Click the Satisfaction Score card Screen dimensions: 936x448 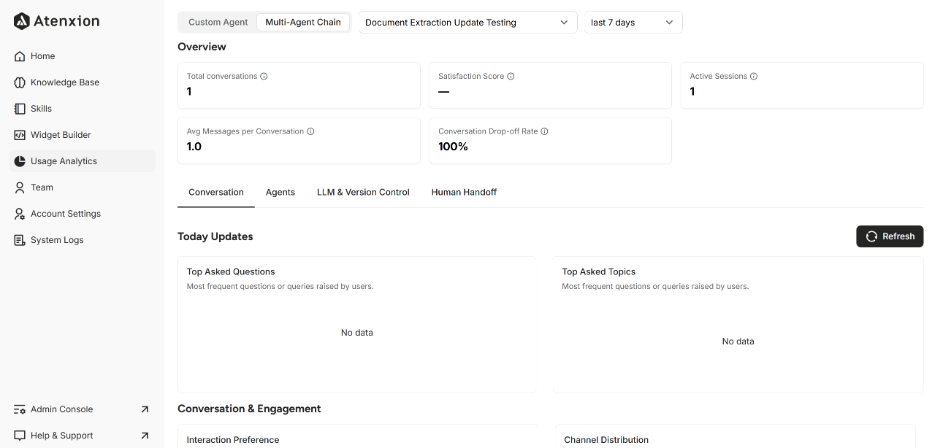pos(550,85)
